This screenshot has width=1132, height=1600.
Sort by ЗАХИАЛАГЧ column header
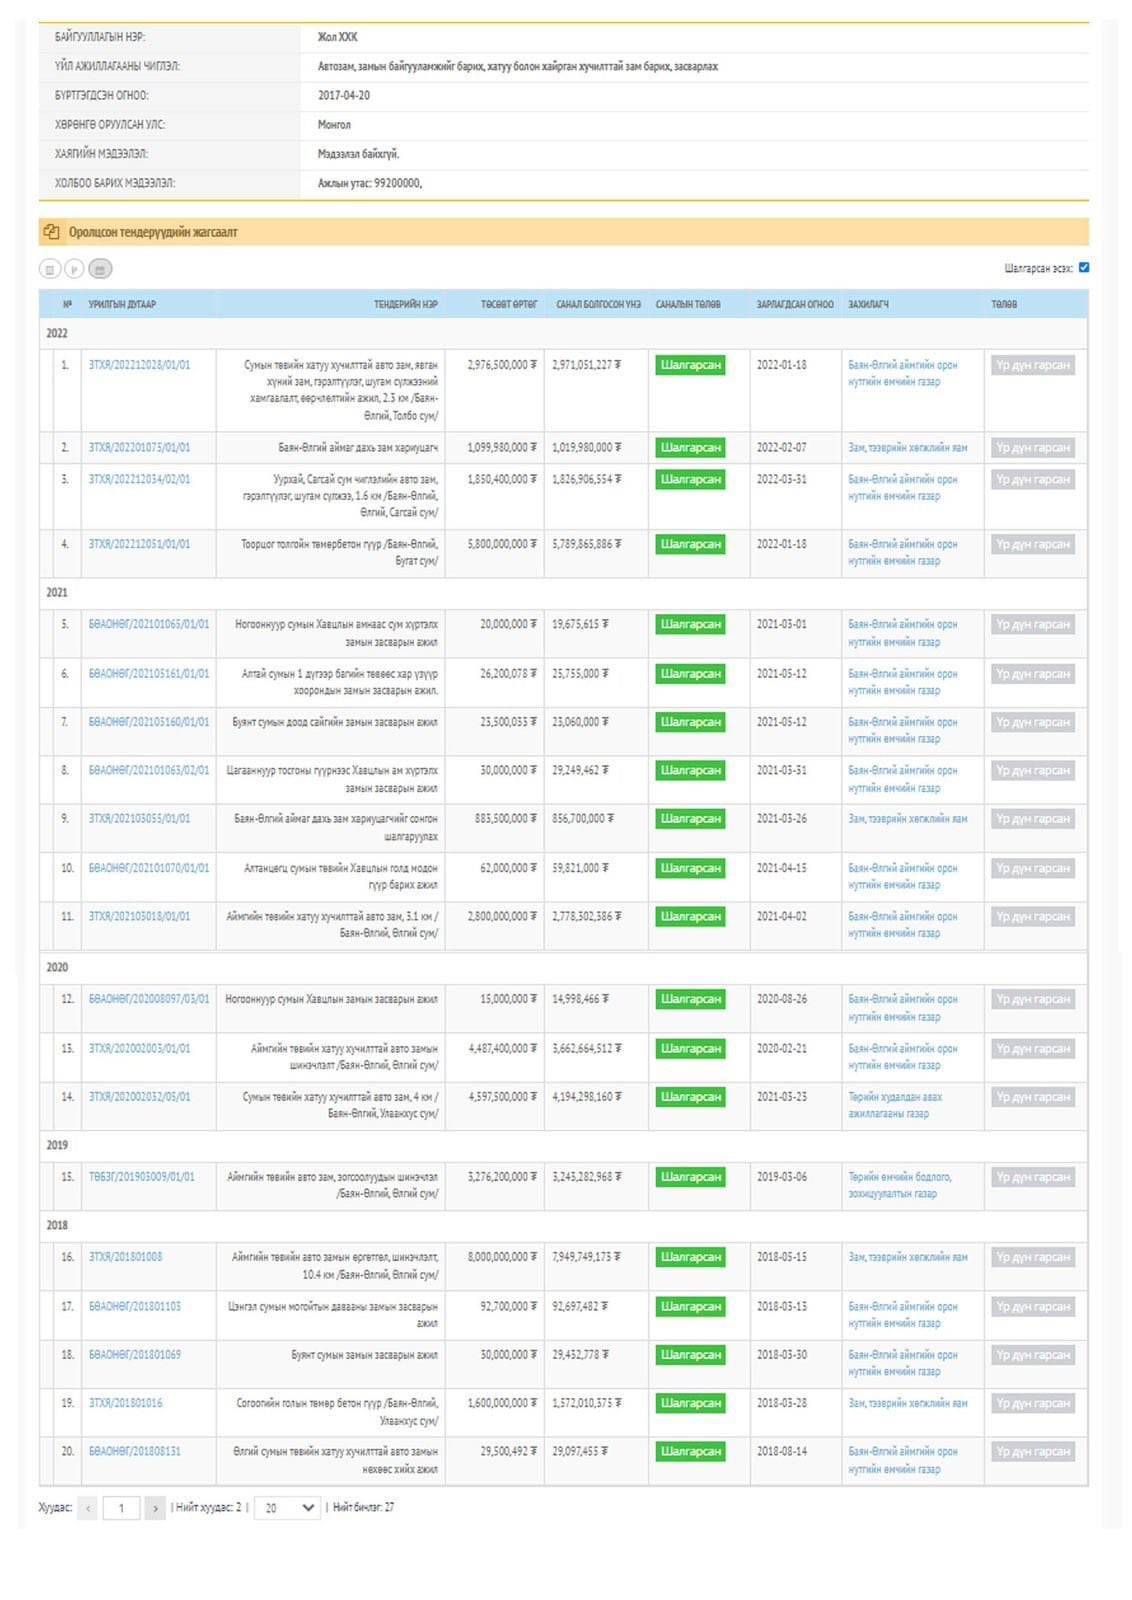(868, 304)
